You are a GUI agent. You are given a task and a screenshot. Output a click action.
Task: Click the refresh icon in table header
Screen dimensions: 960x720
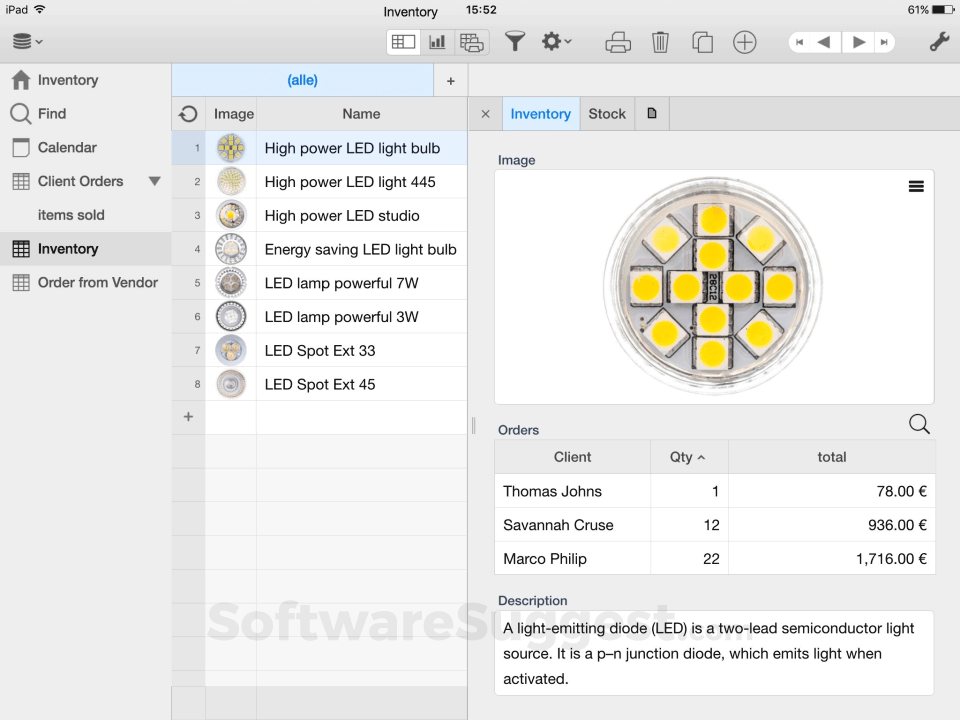(188, 114)
